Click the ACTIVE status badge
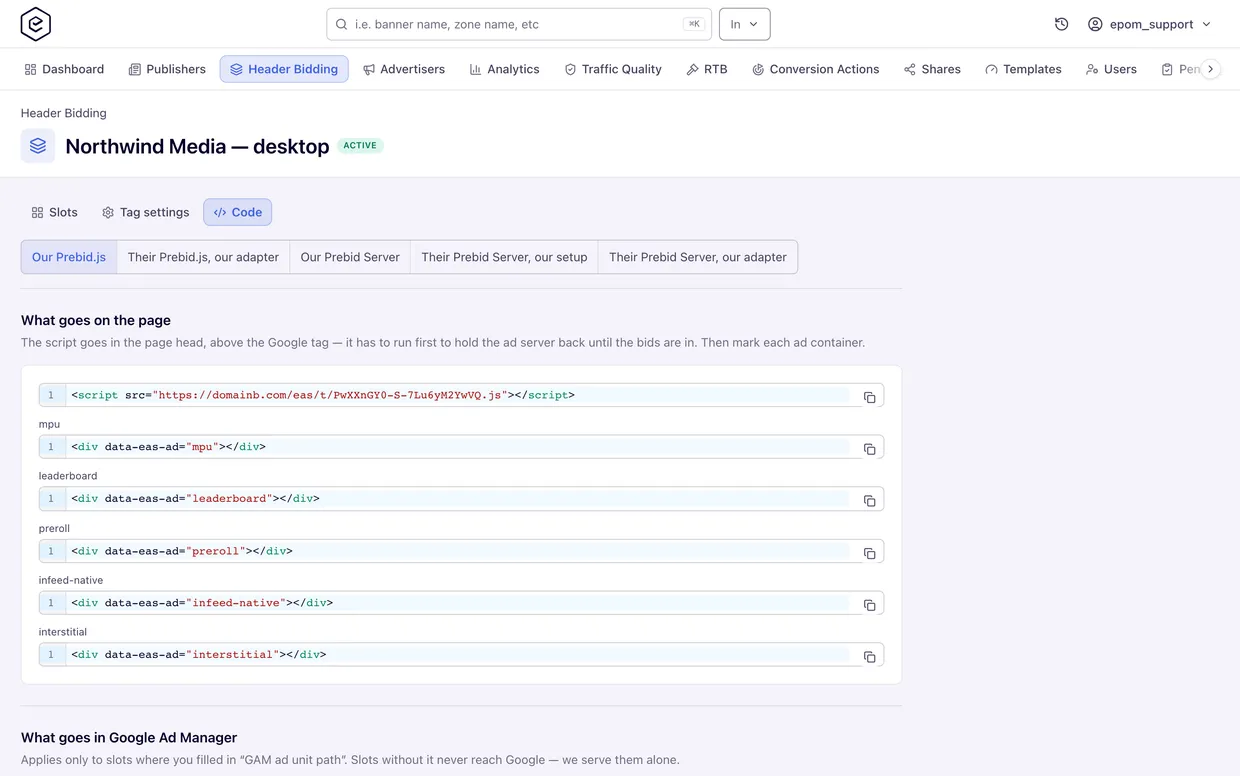Viewport: 1240px width, 776px height. [x=360, y=145]
